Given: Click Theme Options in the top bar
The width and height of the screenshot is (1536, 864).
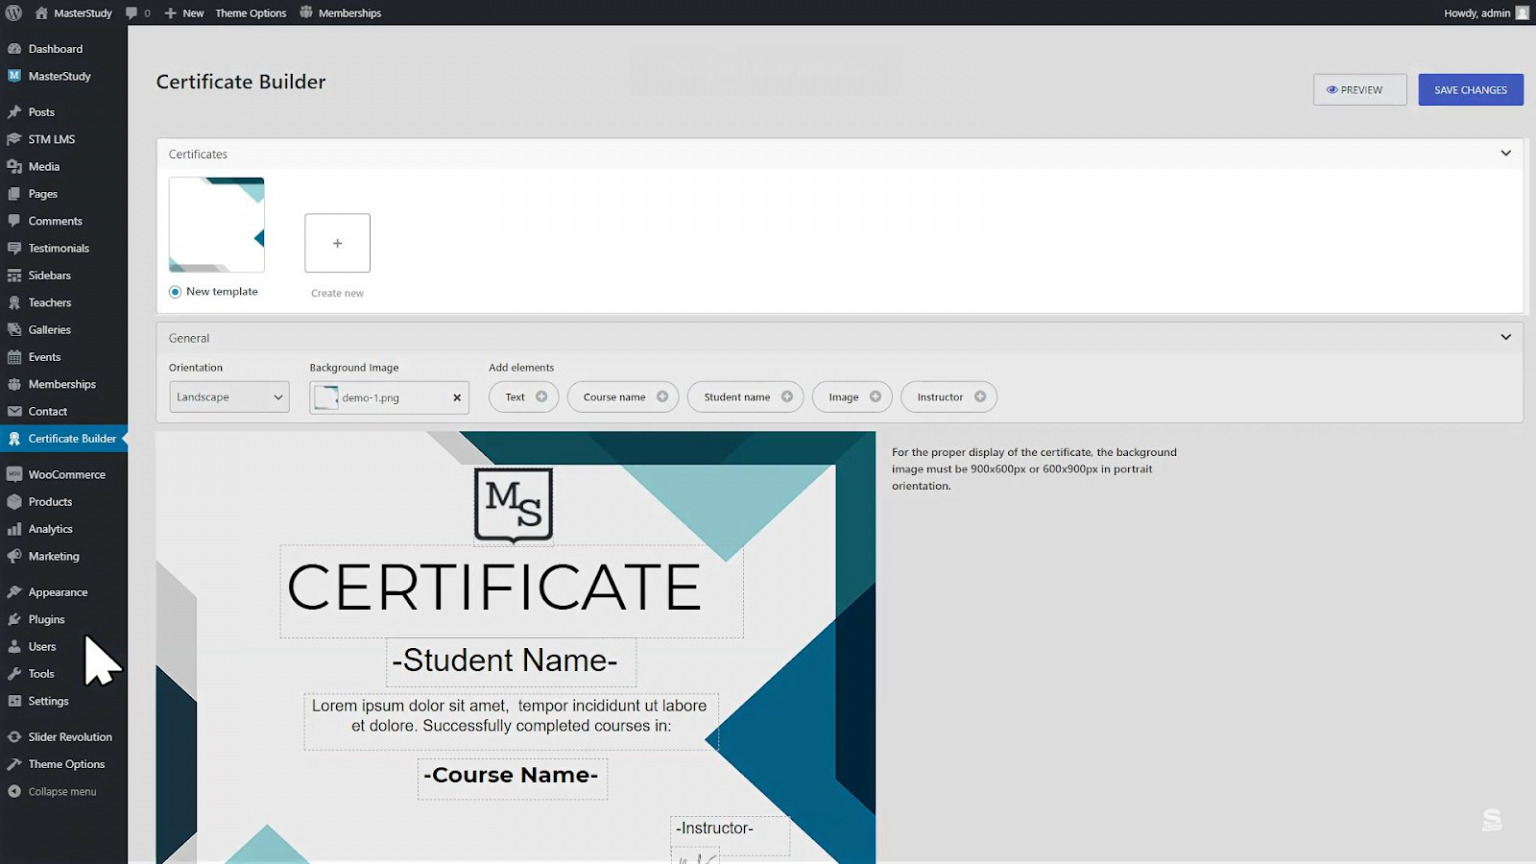Looking at the screenshot, I should tap(250, 13).
